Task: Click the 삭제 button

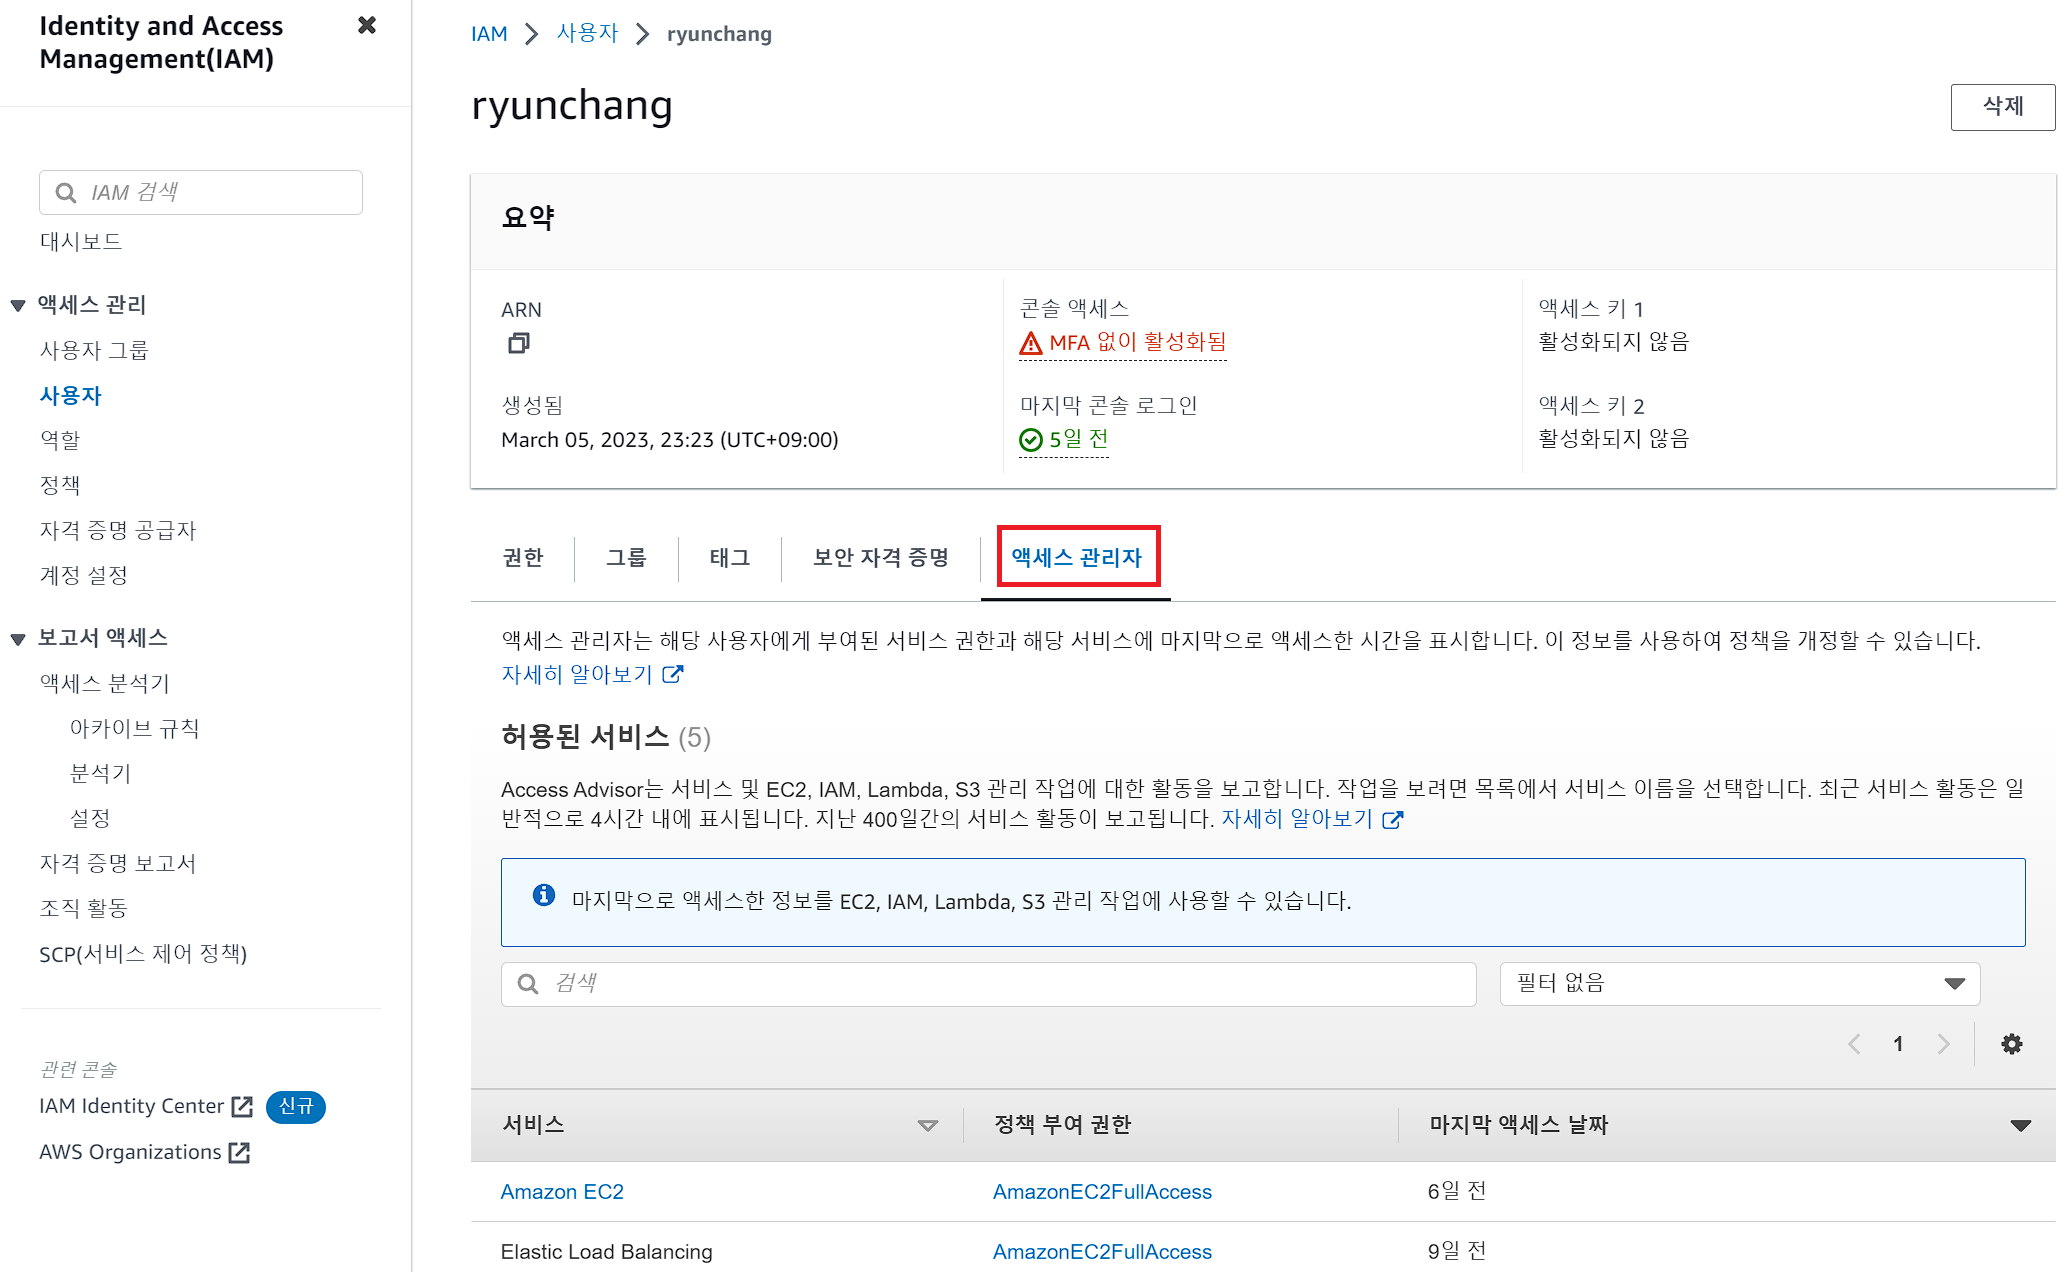Action: (2002, 106)
